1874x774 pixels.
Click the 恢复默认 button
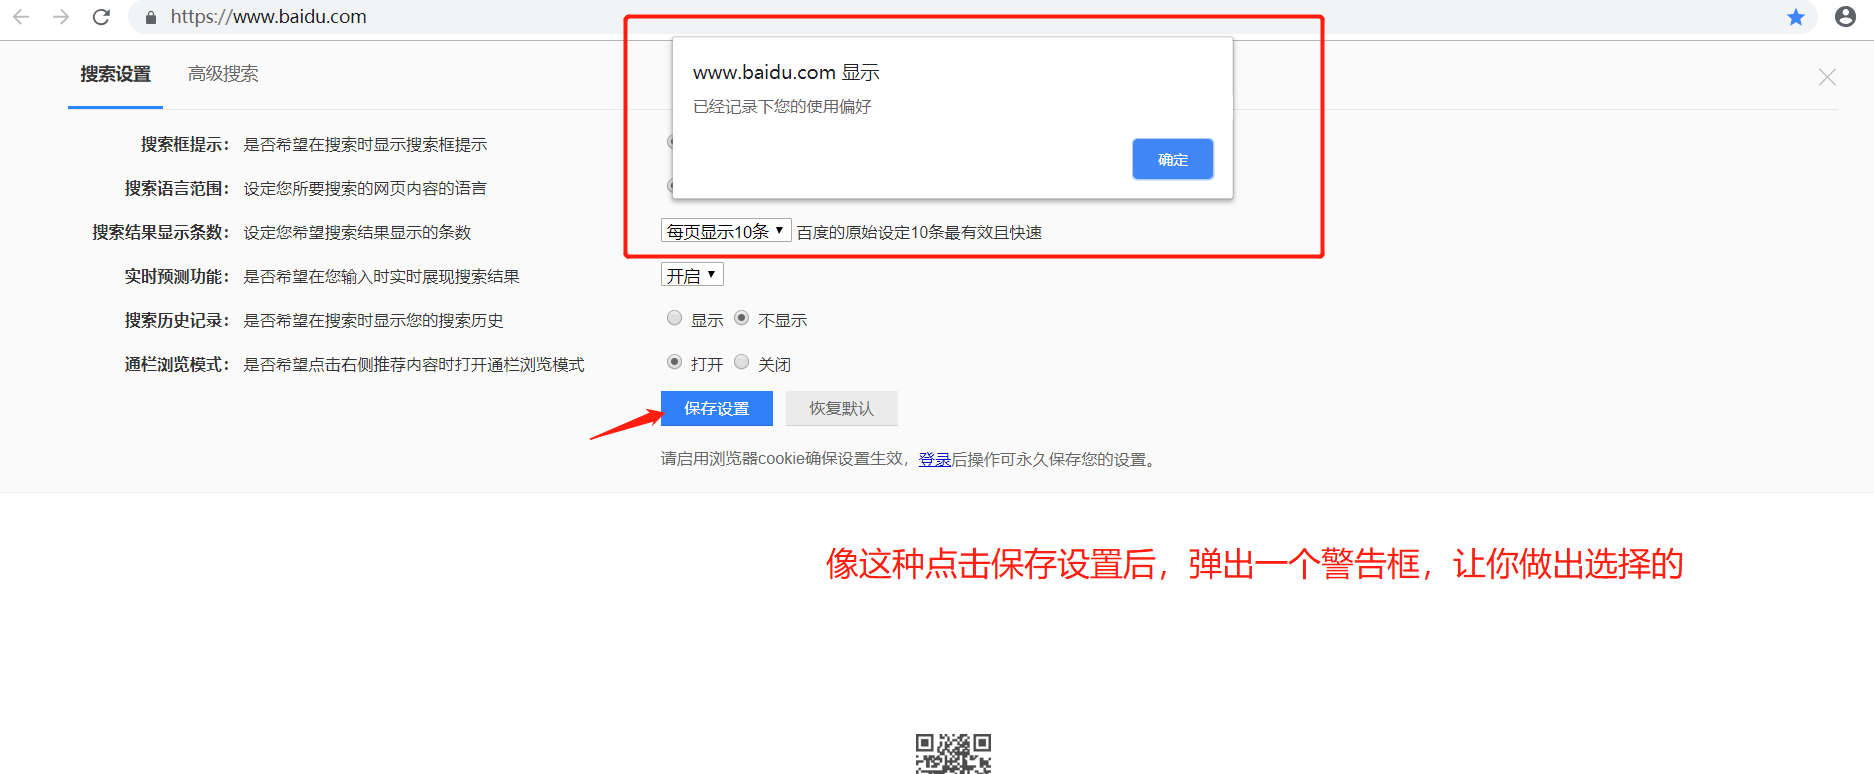coord(841,408)
